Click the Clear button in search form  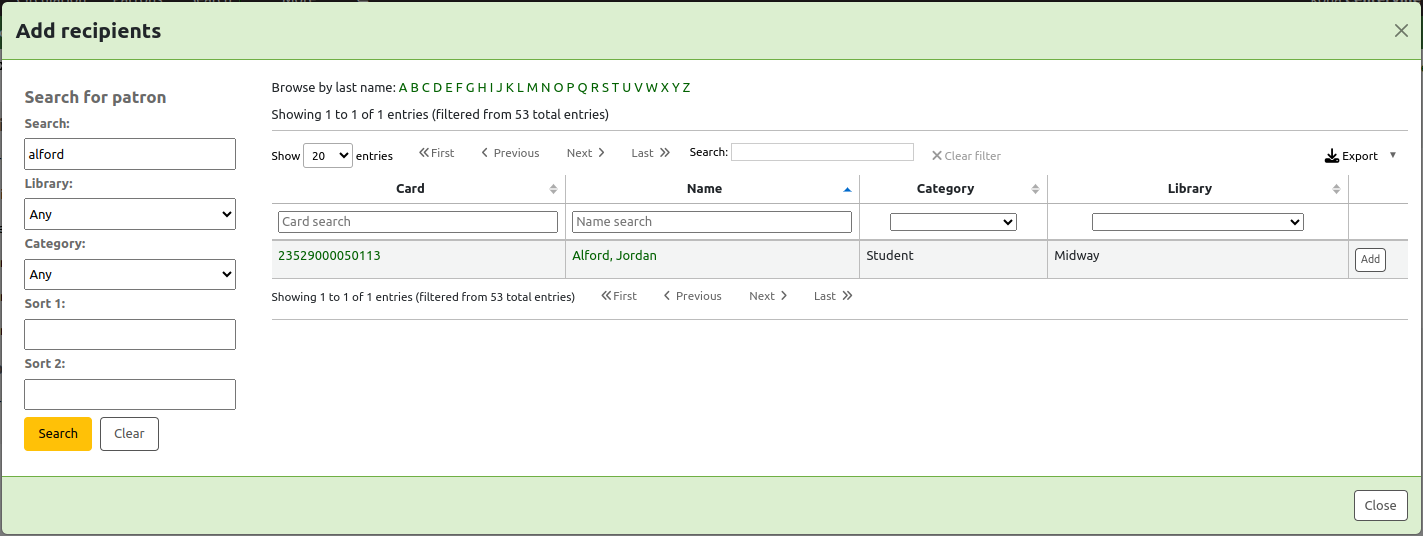(x=129, y=434)
